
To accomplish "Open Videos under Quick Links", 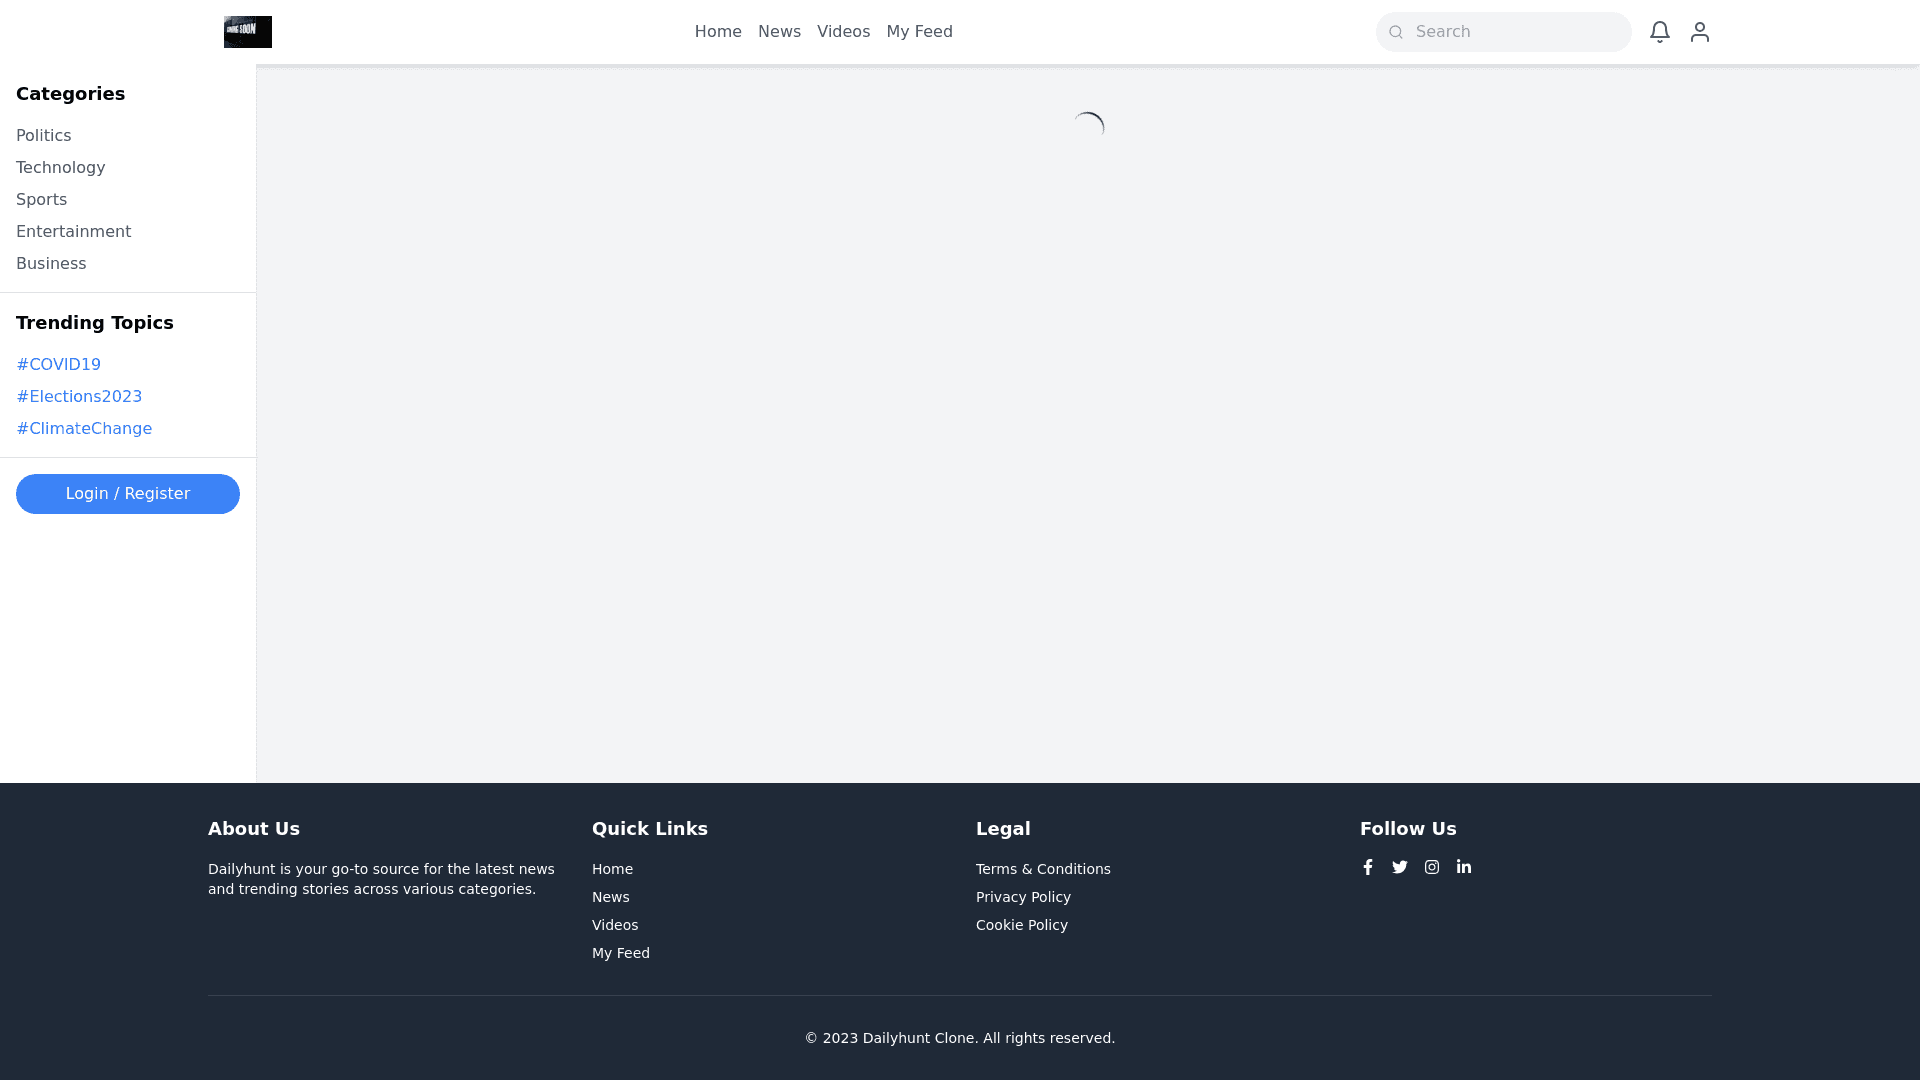I will tap(614, 925).
